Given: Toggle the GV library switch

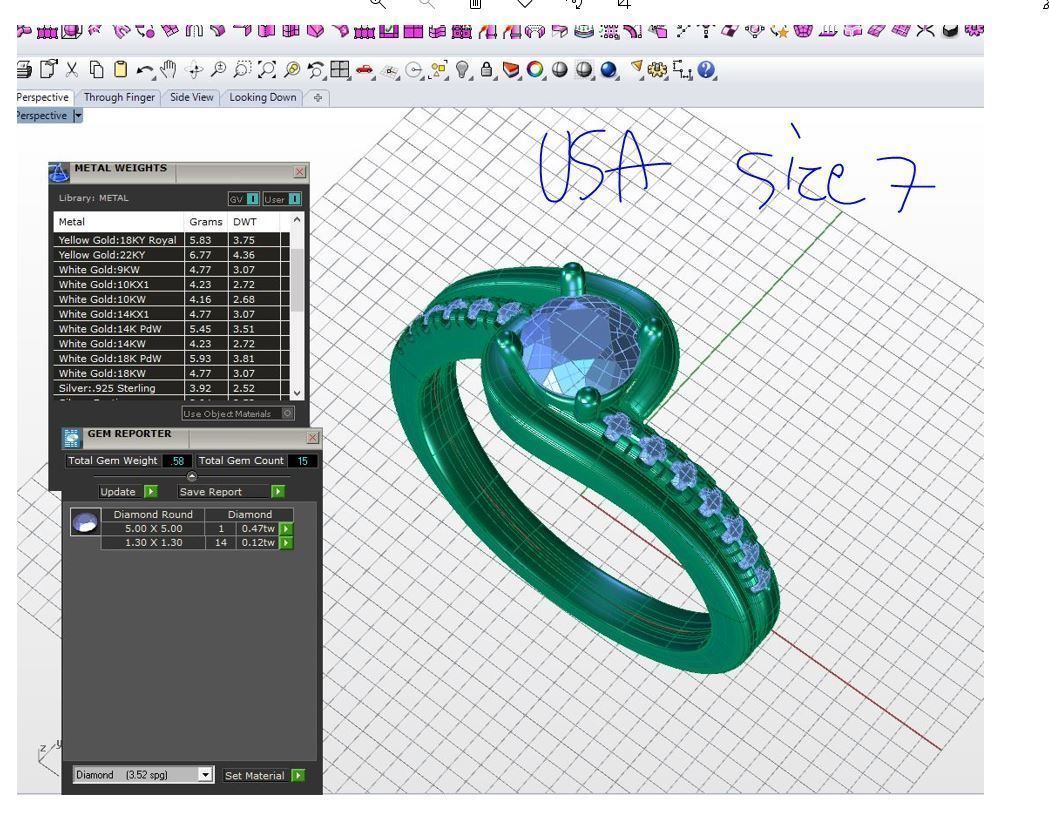Looking at the screenshot, I should point(244,199).
